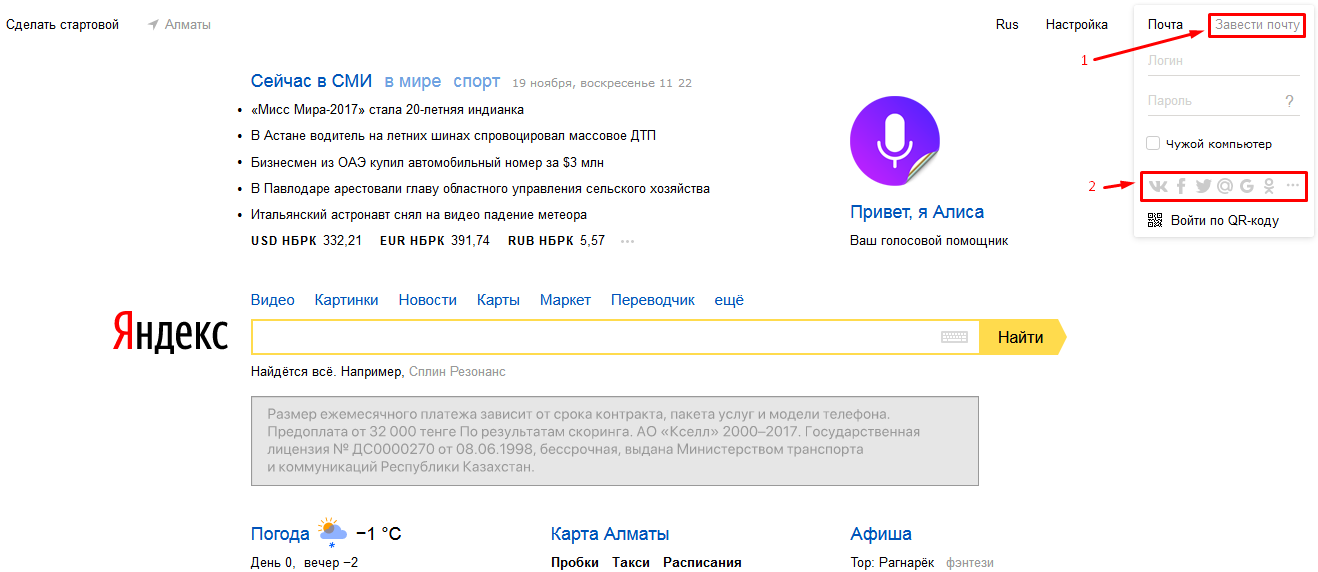This screenshot has width=1318, height=572.
Task: Click the Ваш голосовой помощник text
Action: (929, 241)
